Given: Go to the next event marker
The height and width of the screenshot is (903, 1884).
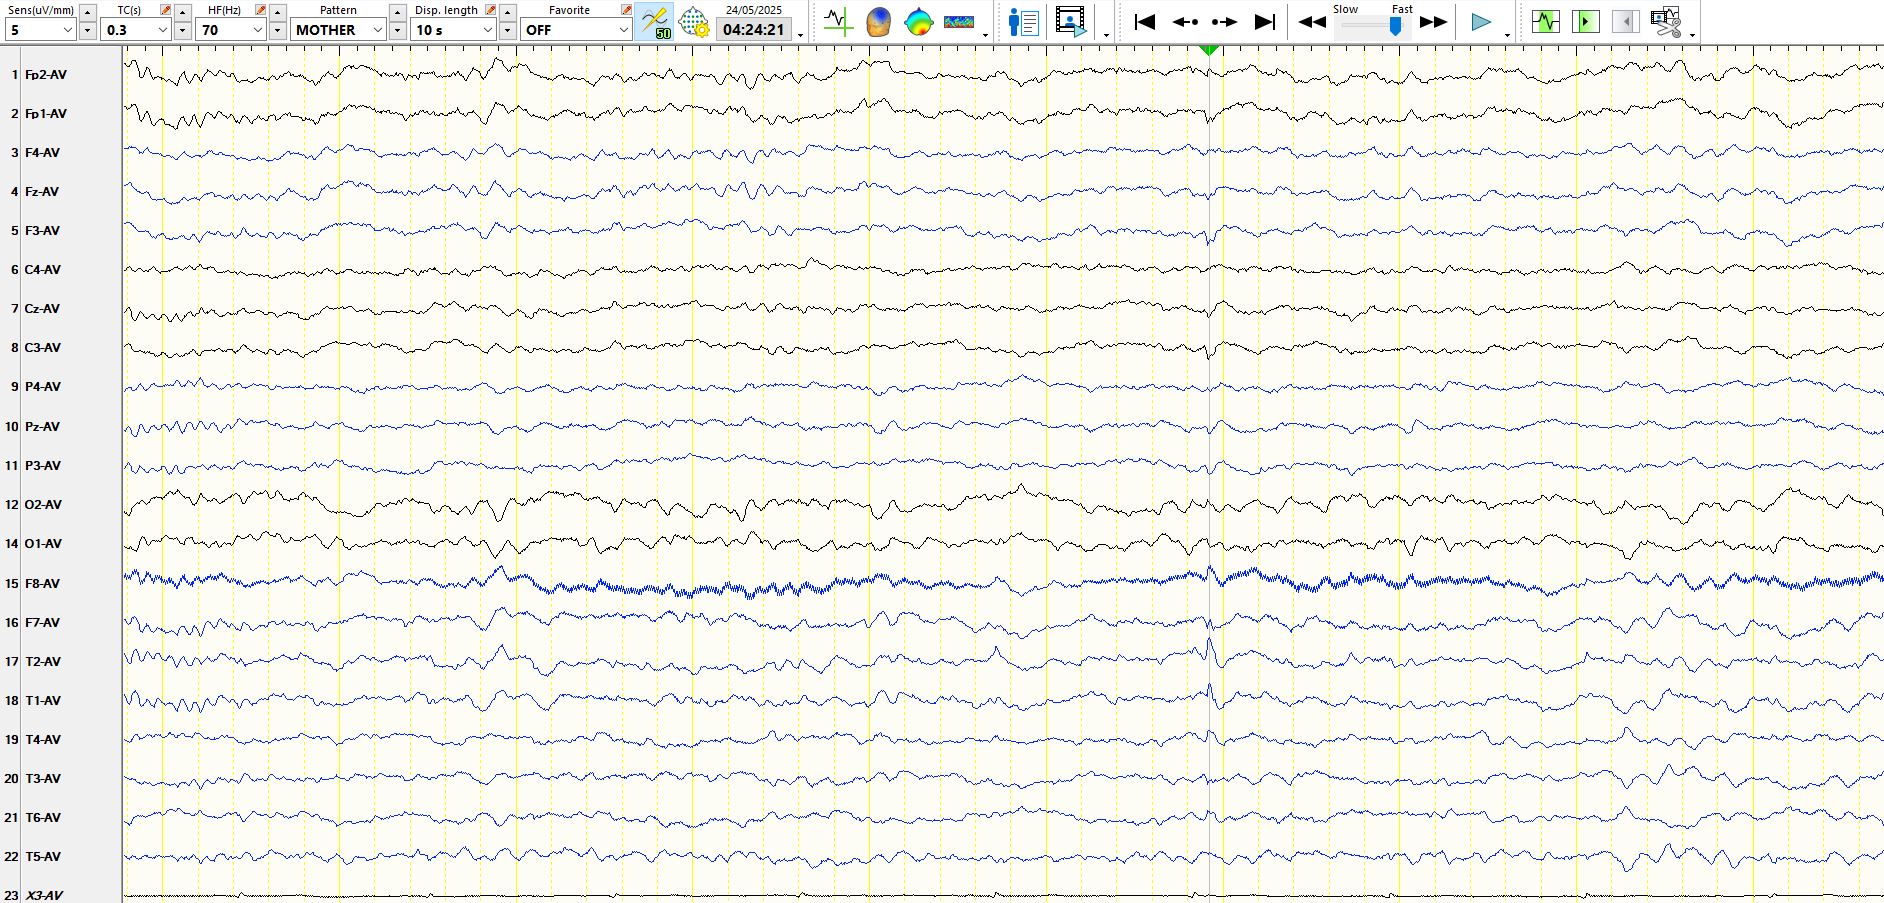Looking at the screenshot, I should tap(1224, 21).
